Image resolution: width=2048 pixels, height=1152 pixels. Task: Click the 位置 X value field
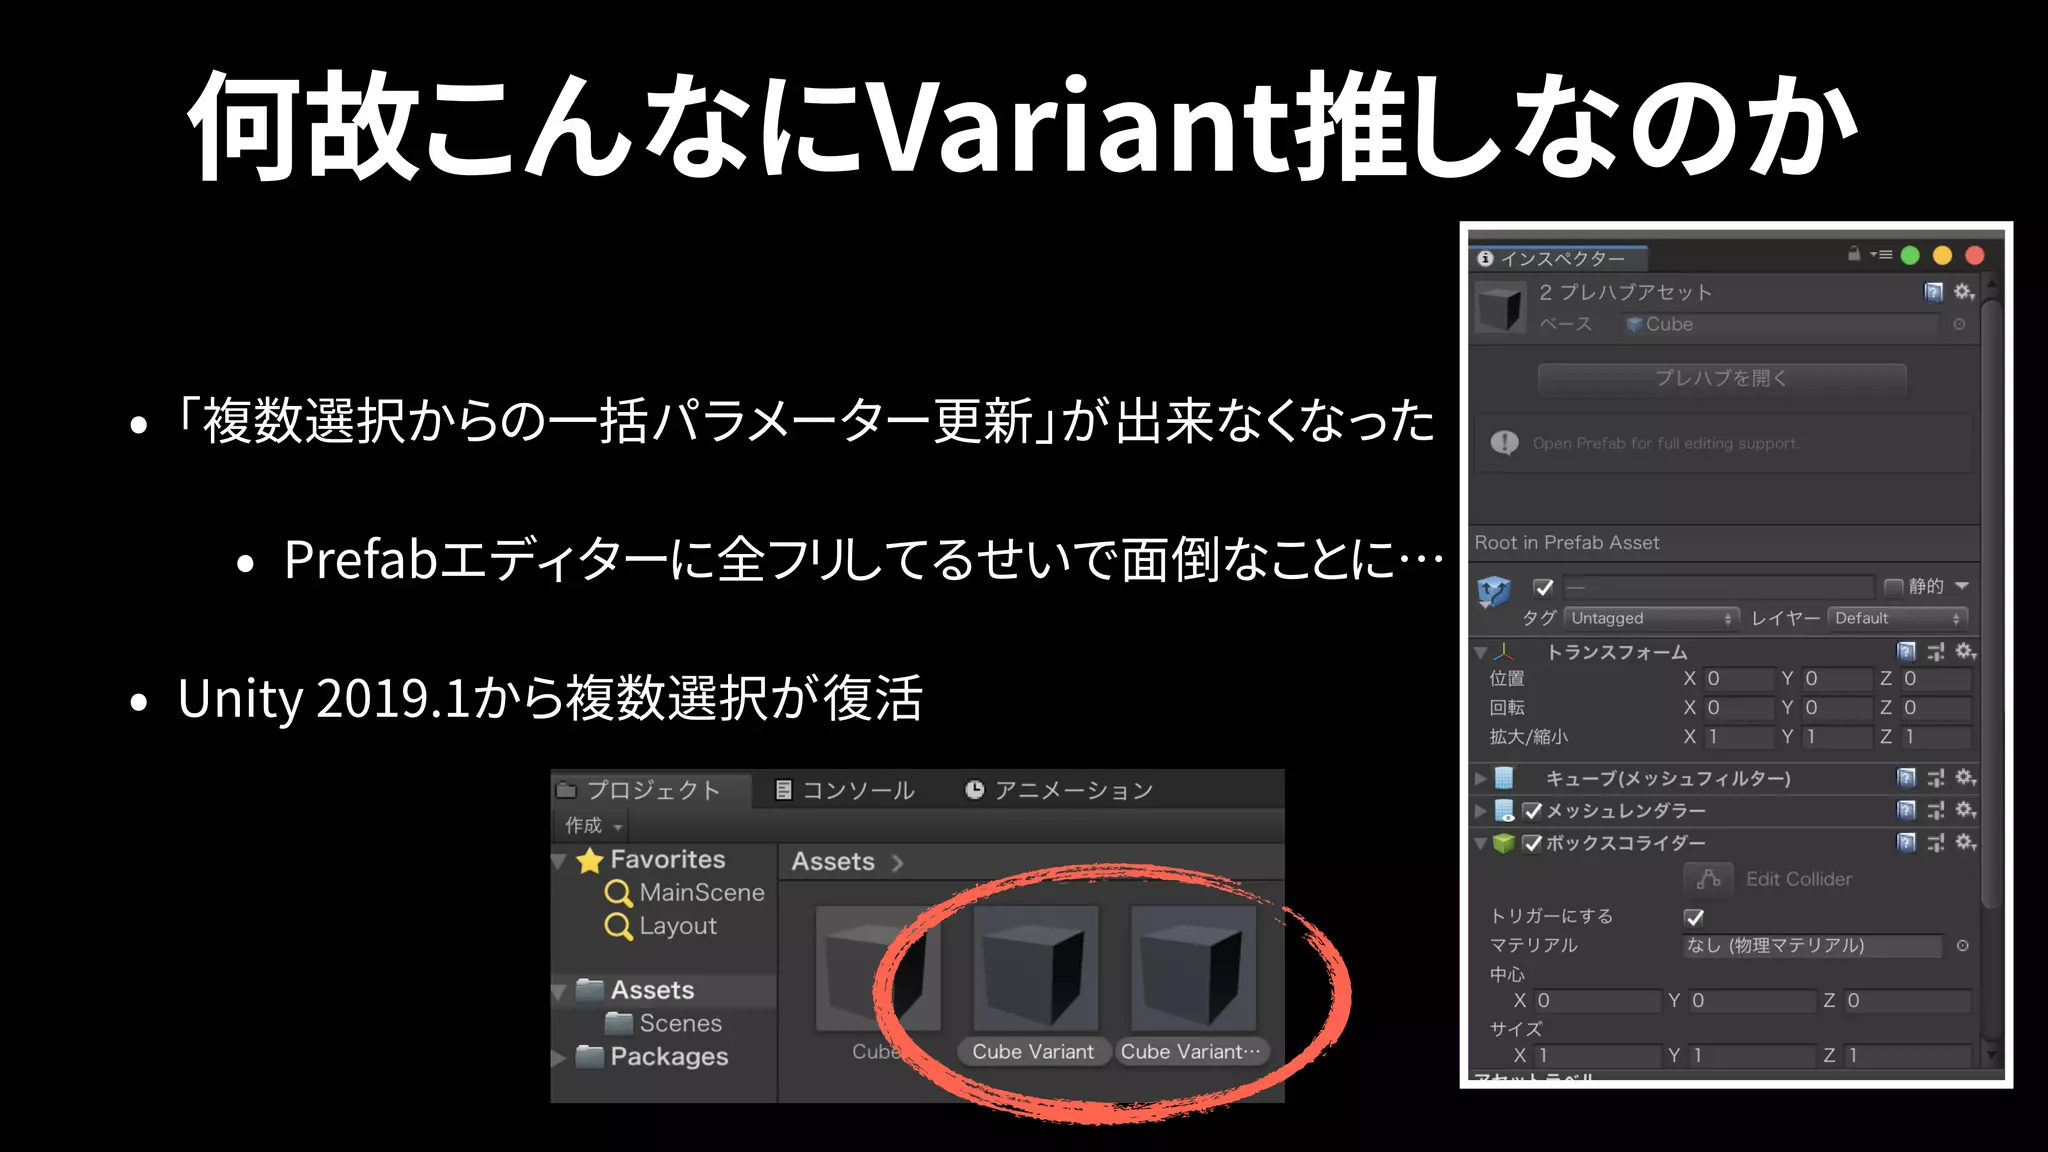[x=1738, y=679]
